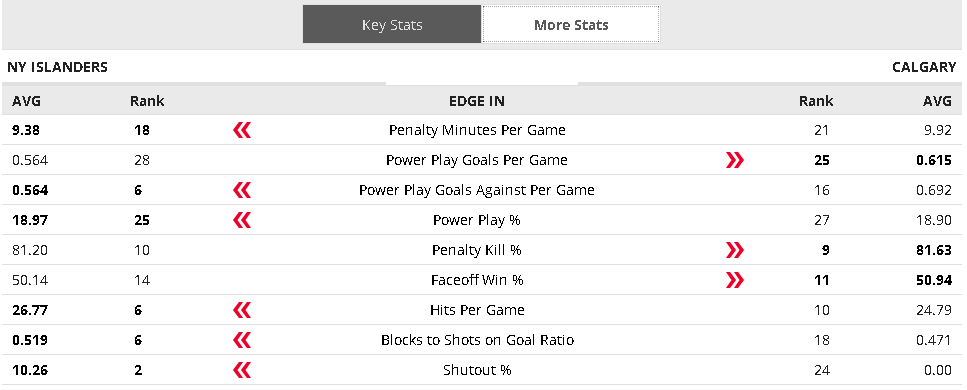967x390 pixels.
Task: Click the Islanders 10.26 shutout average
Action: click(30, 370)
